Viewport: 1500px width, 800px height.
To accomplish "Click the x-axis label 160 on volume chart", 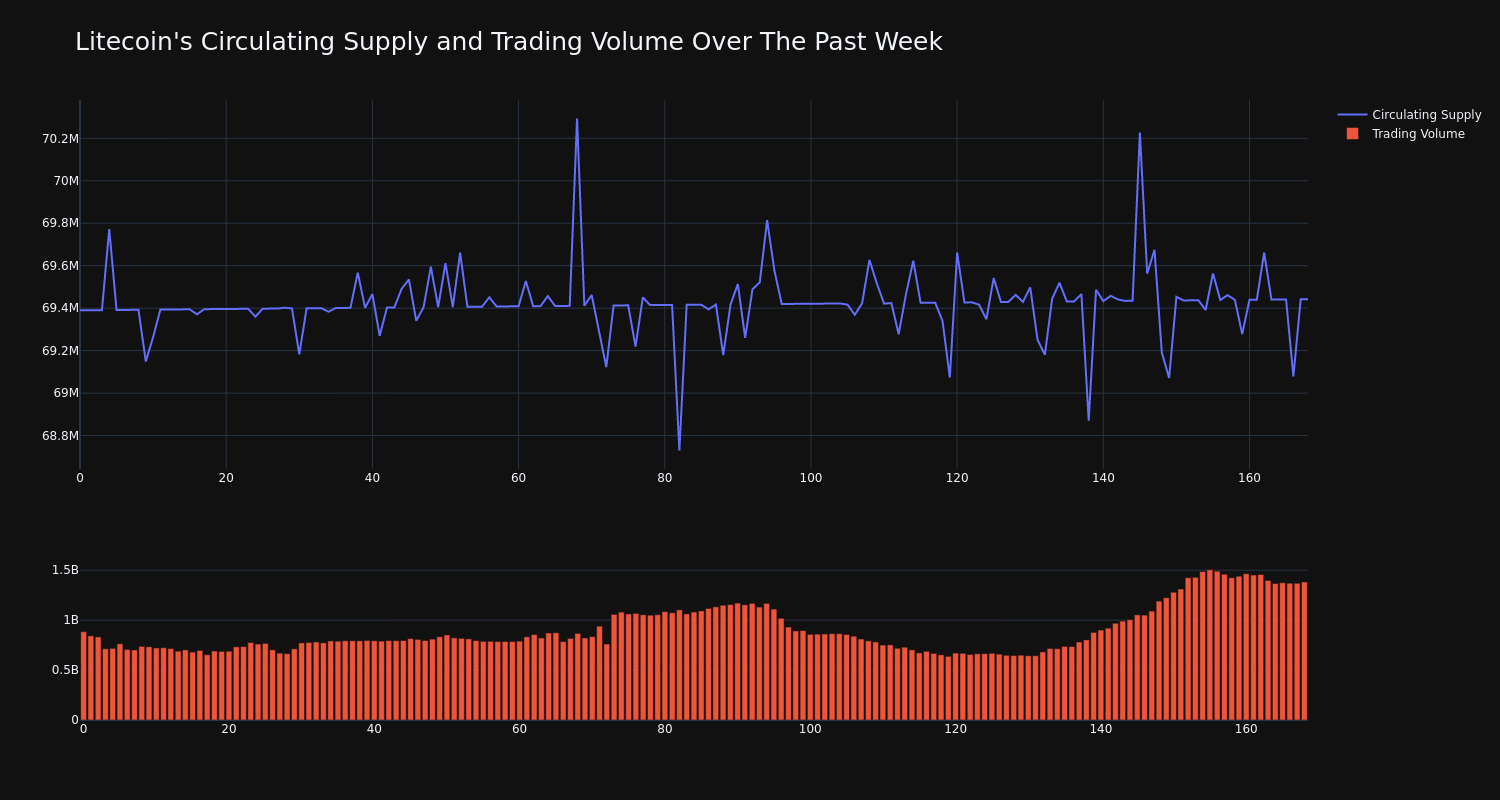I will (1246, 729).
